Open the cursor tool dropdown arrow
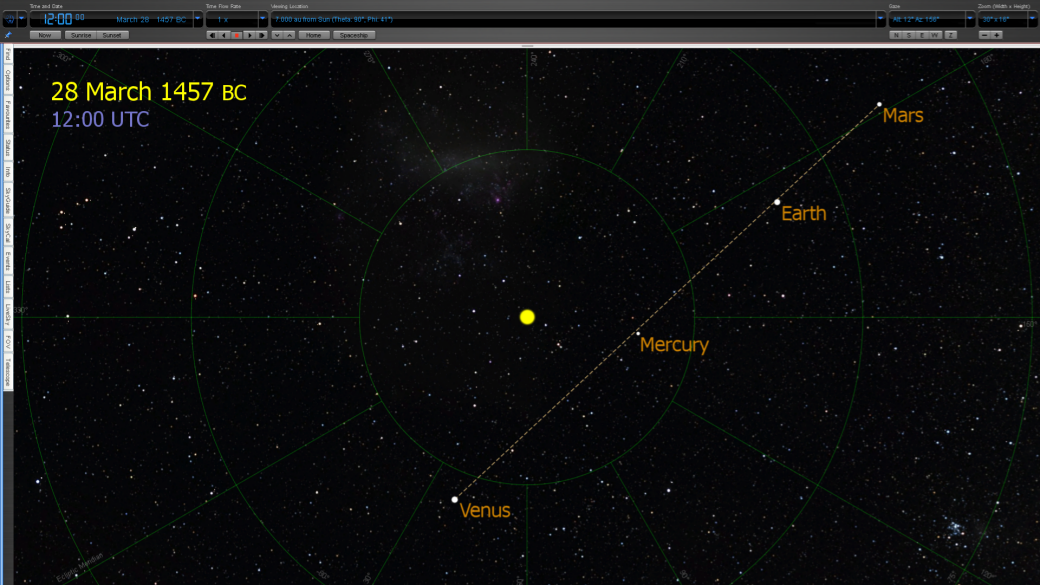The image size is (1040, 585). click(x=22, y=20)
